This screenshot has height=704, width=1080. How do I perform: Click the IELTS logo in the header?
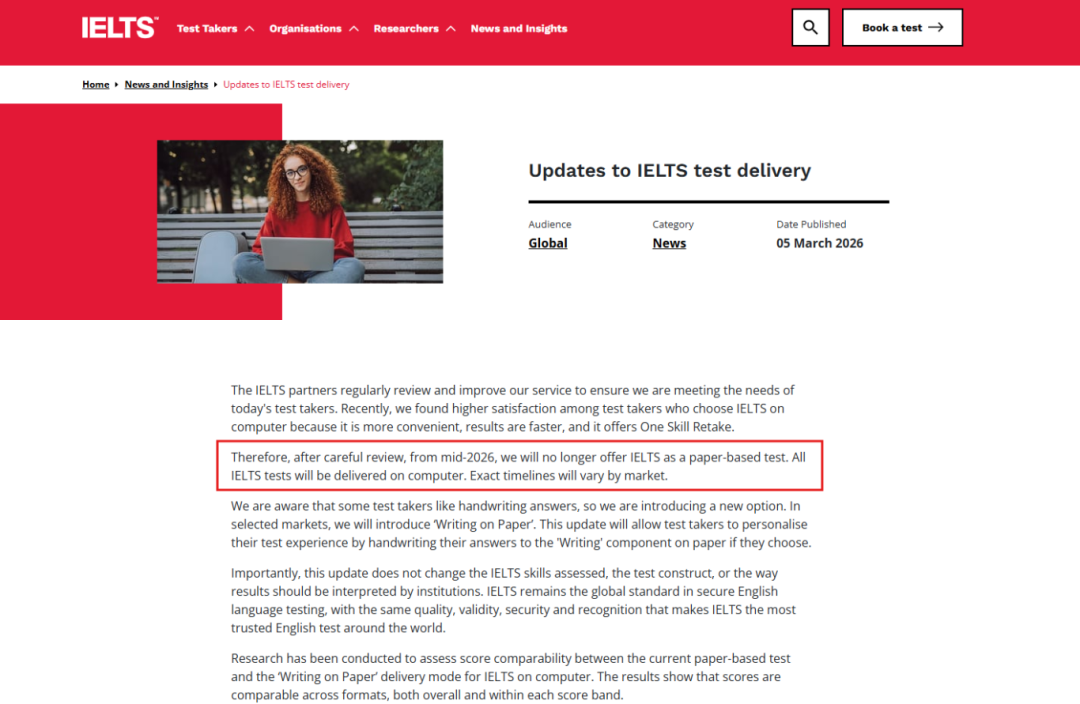119,28
